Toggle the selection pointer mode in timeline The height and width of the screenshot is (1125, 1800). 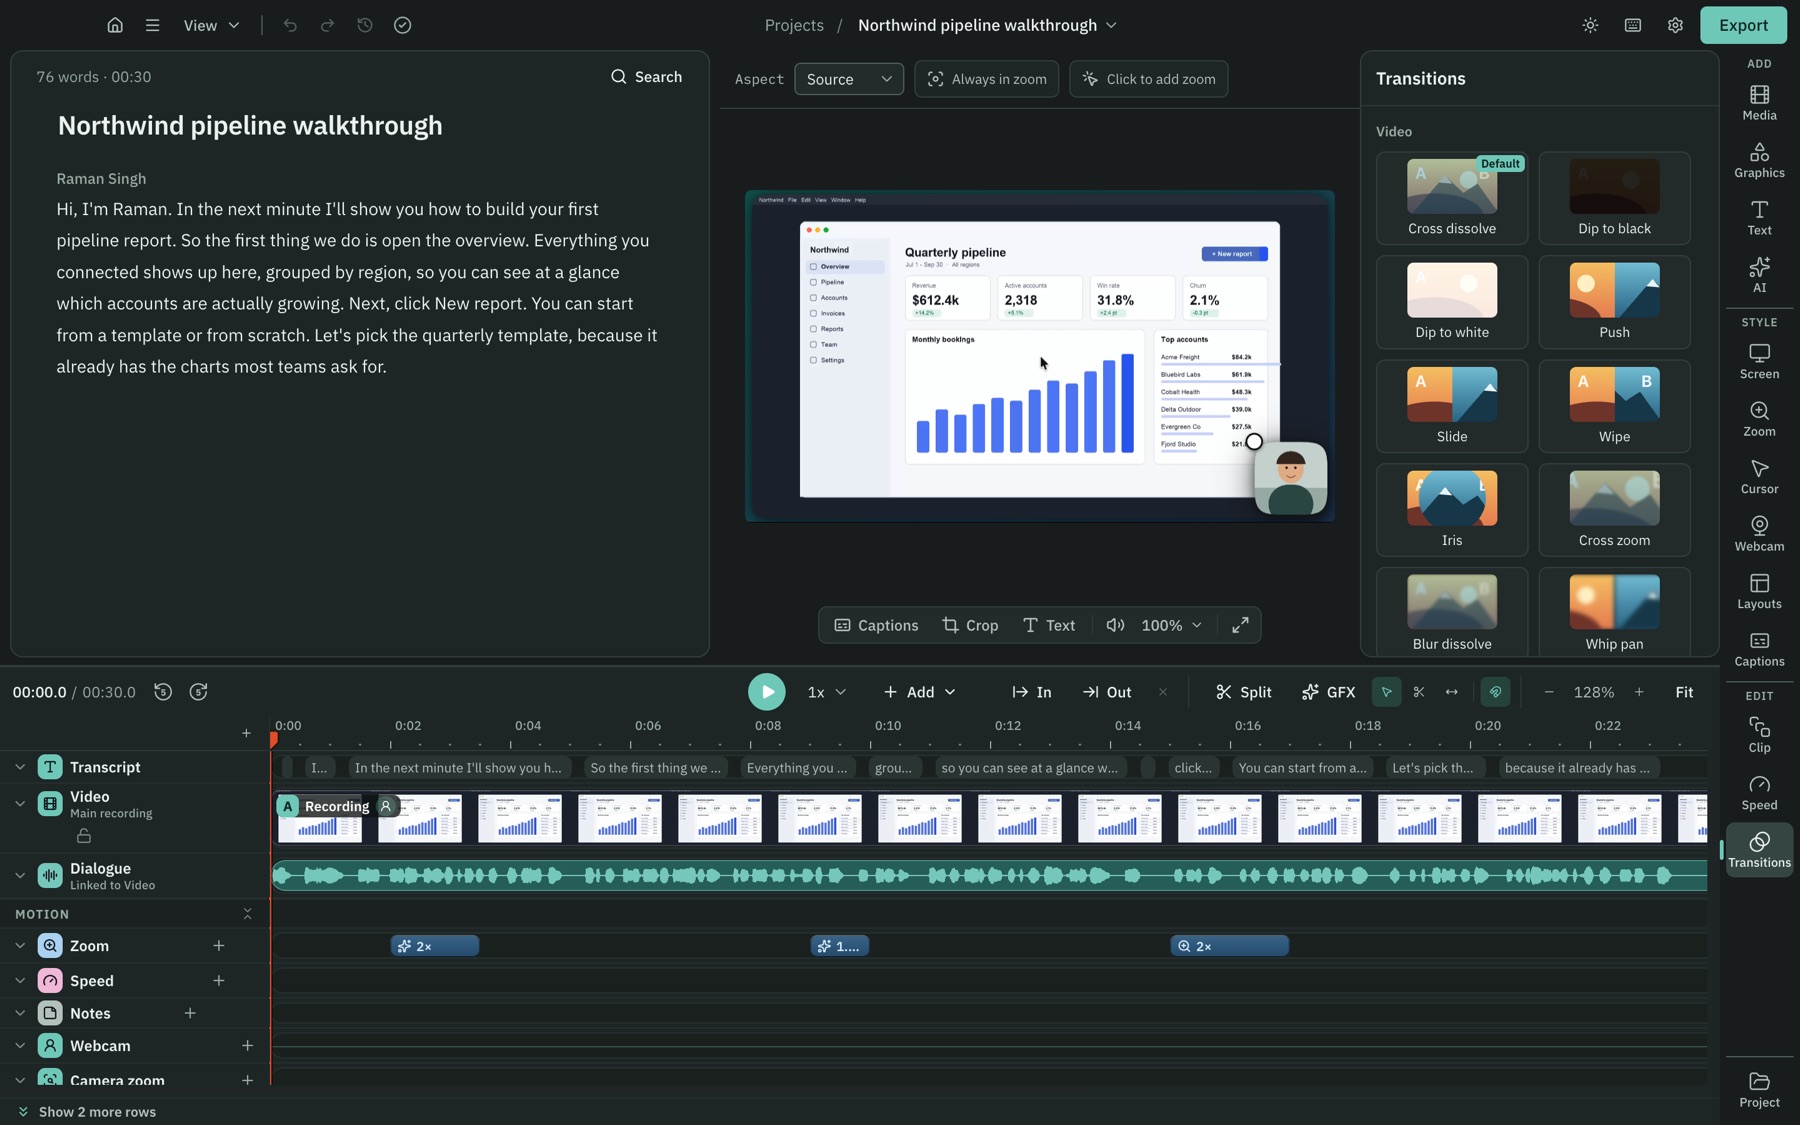(1386, 692)
